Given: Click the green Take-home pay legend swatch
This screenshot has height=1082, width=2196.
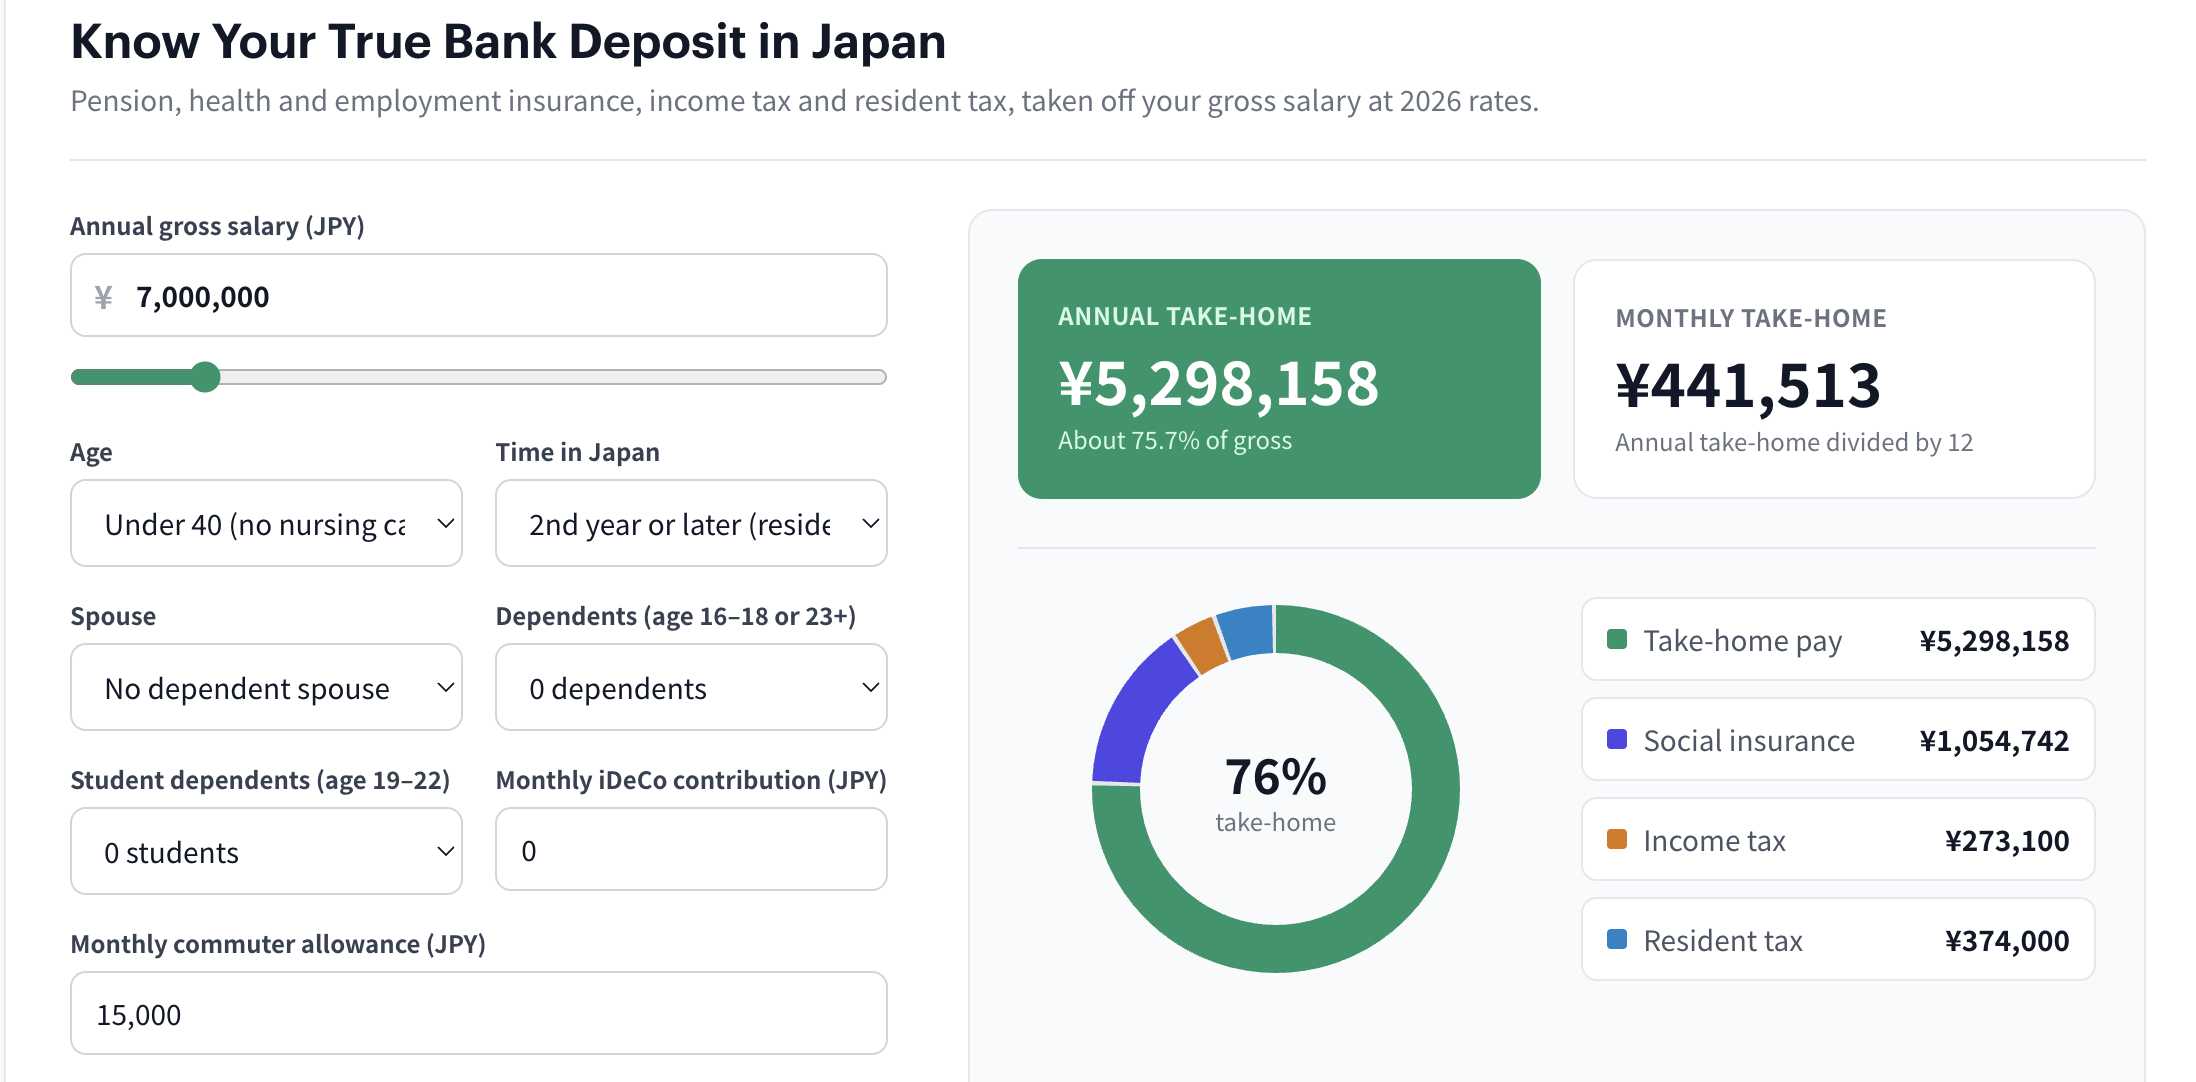Looking at the screenshot, I should 1617,639.
